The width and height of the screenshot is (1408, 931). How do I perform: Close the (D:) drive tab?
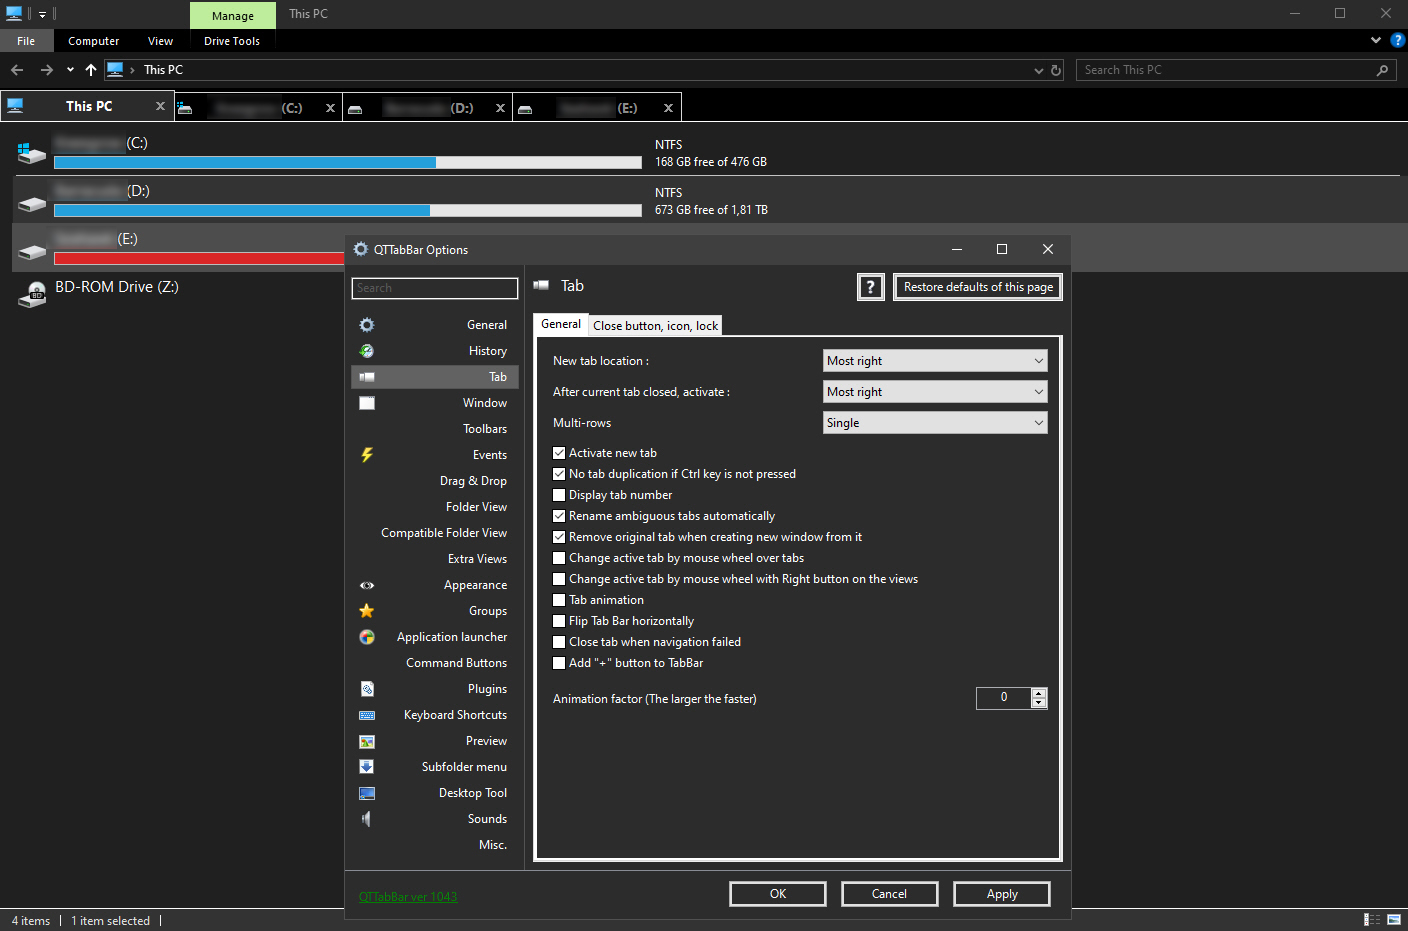tap(500, 108)
